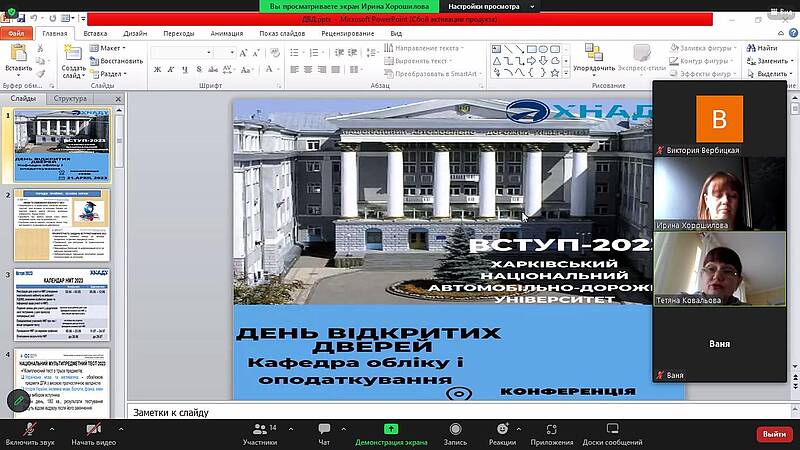
Task: Toggle bold Ж formatting
Action: pyautogui.click(x=158, y=69)
